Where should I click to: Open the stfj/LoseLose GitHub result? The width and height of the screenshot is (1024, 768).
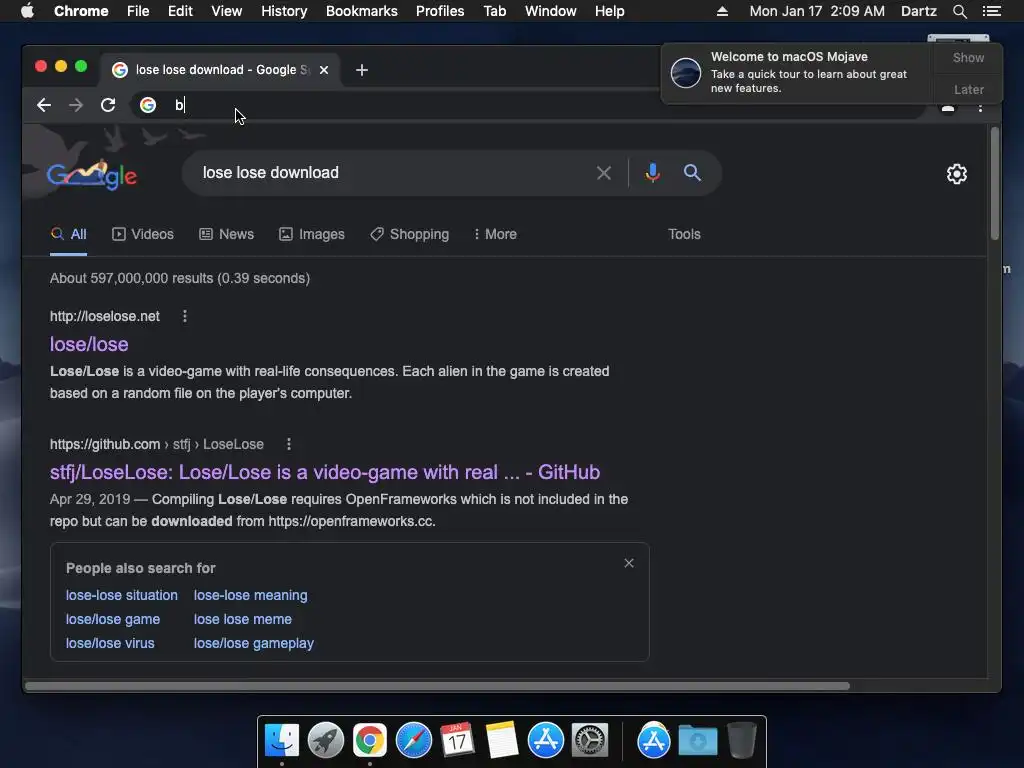point(325,472)
